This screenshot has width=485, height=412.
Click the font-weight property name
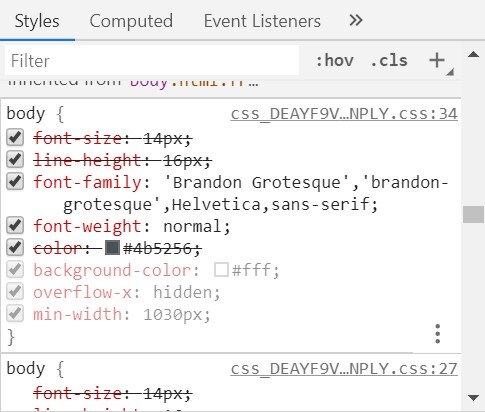[x=88, y=226]
